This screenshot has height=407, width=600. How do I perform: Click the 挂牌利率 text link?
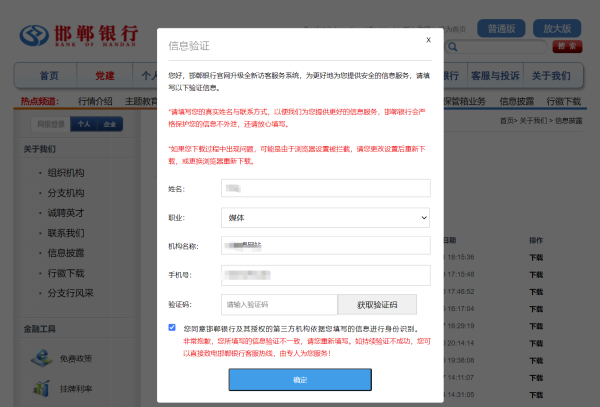76,389
